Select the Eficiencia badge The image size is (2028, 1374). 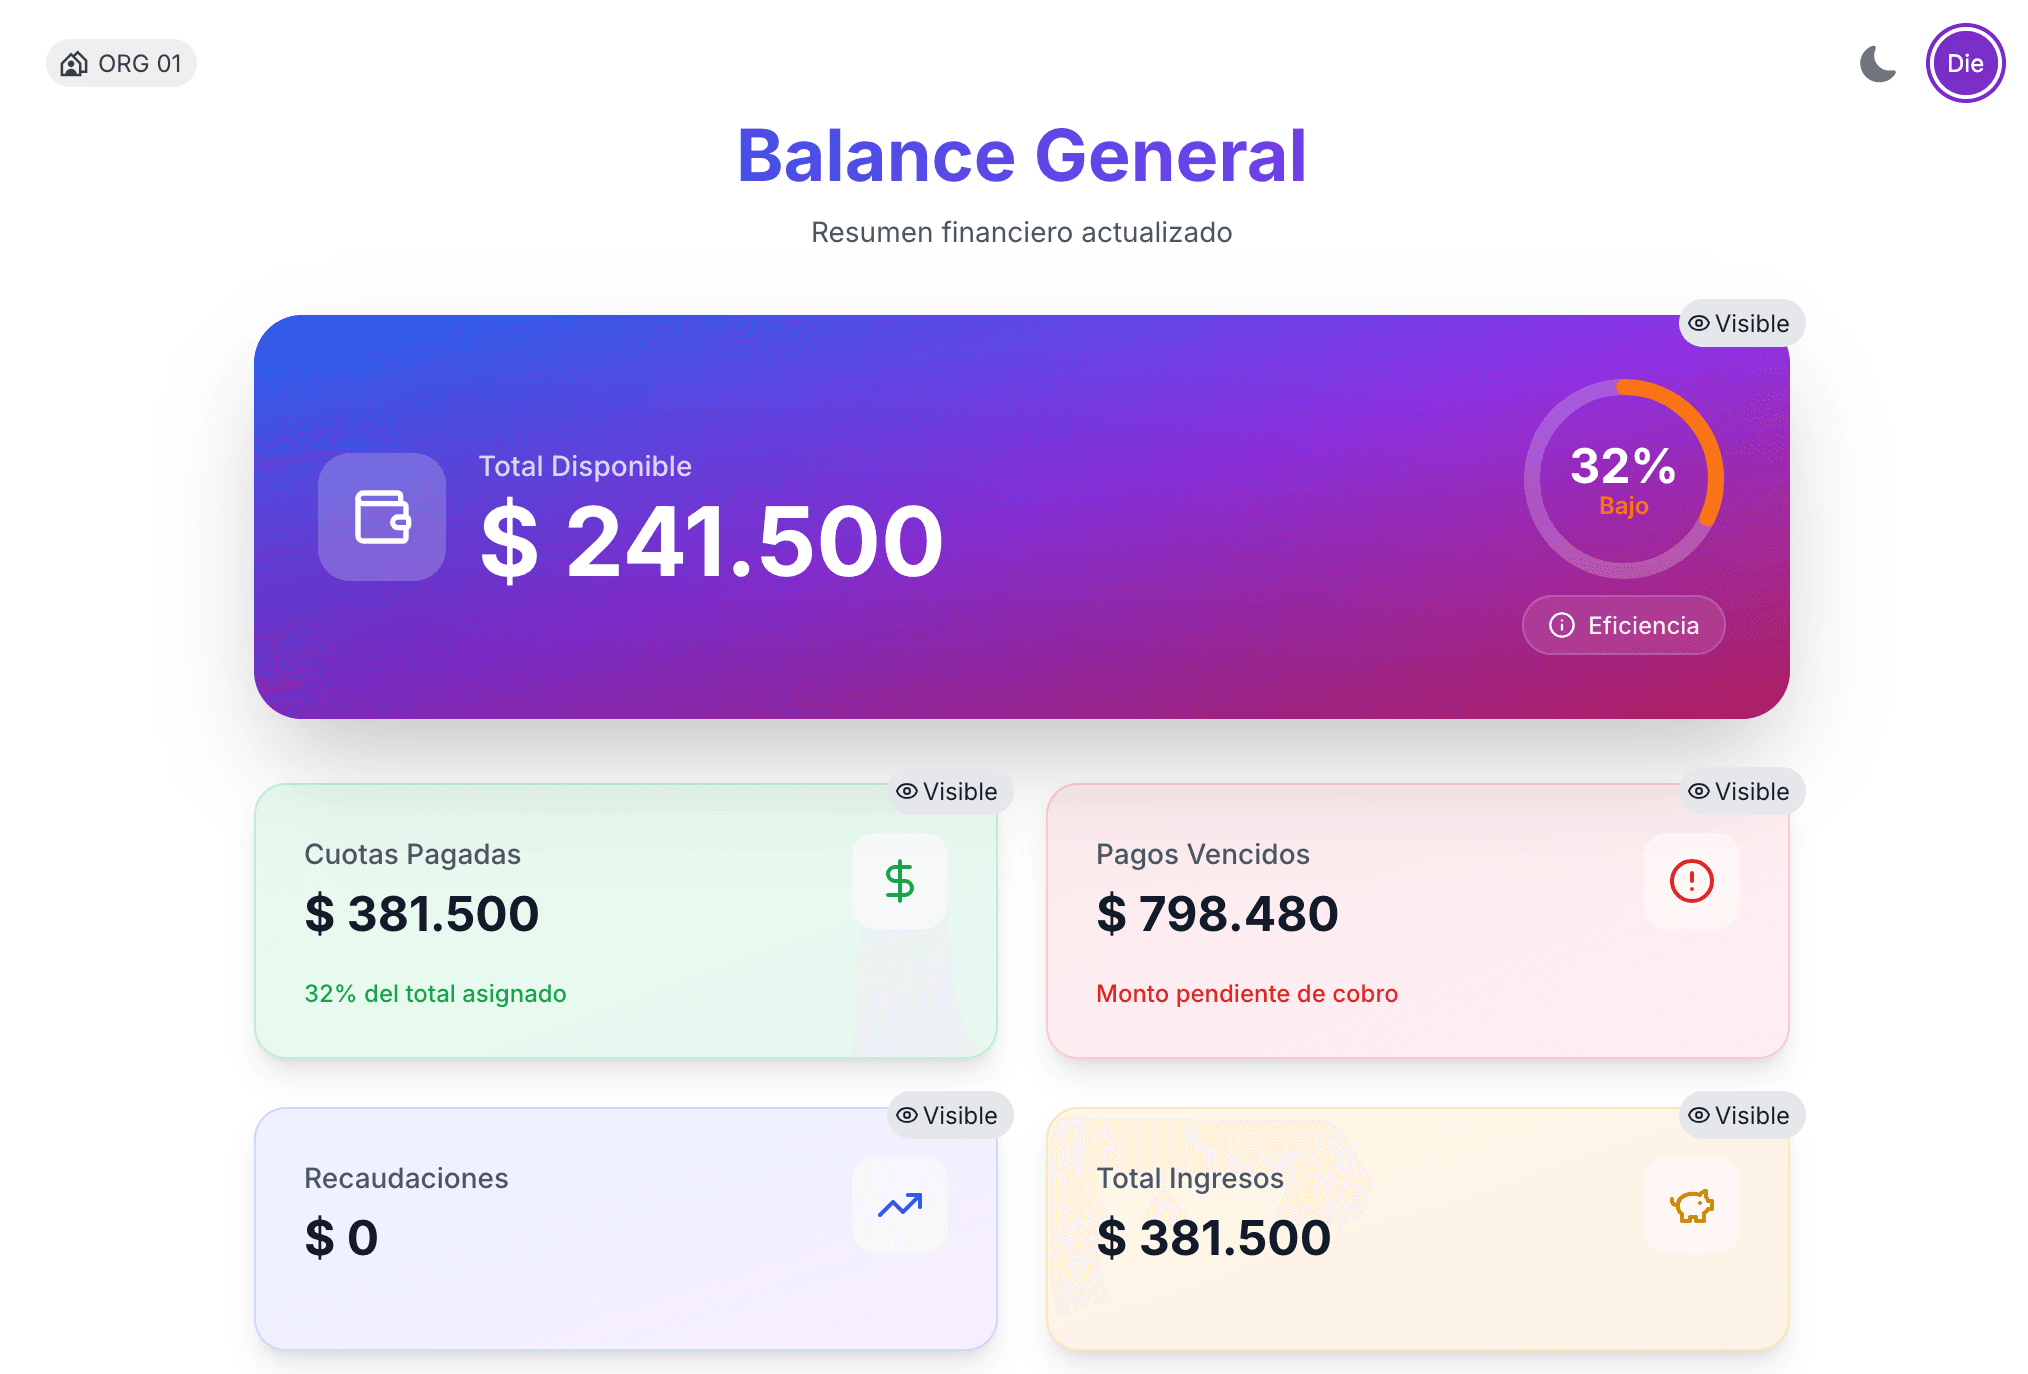tap(1622, 625)
